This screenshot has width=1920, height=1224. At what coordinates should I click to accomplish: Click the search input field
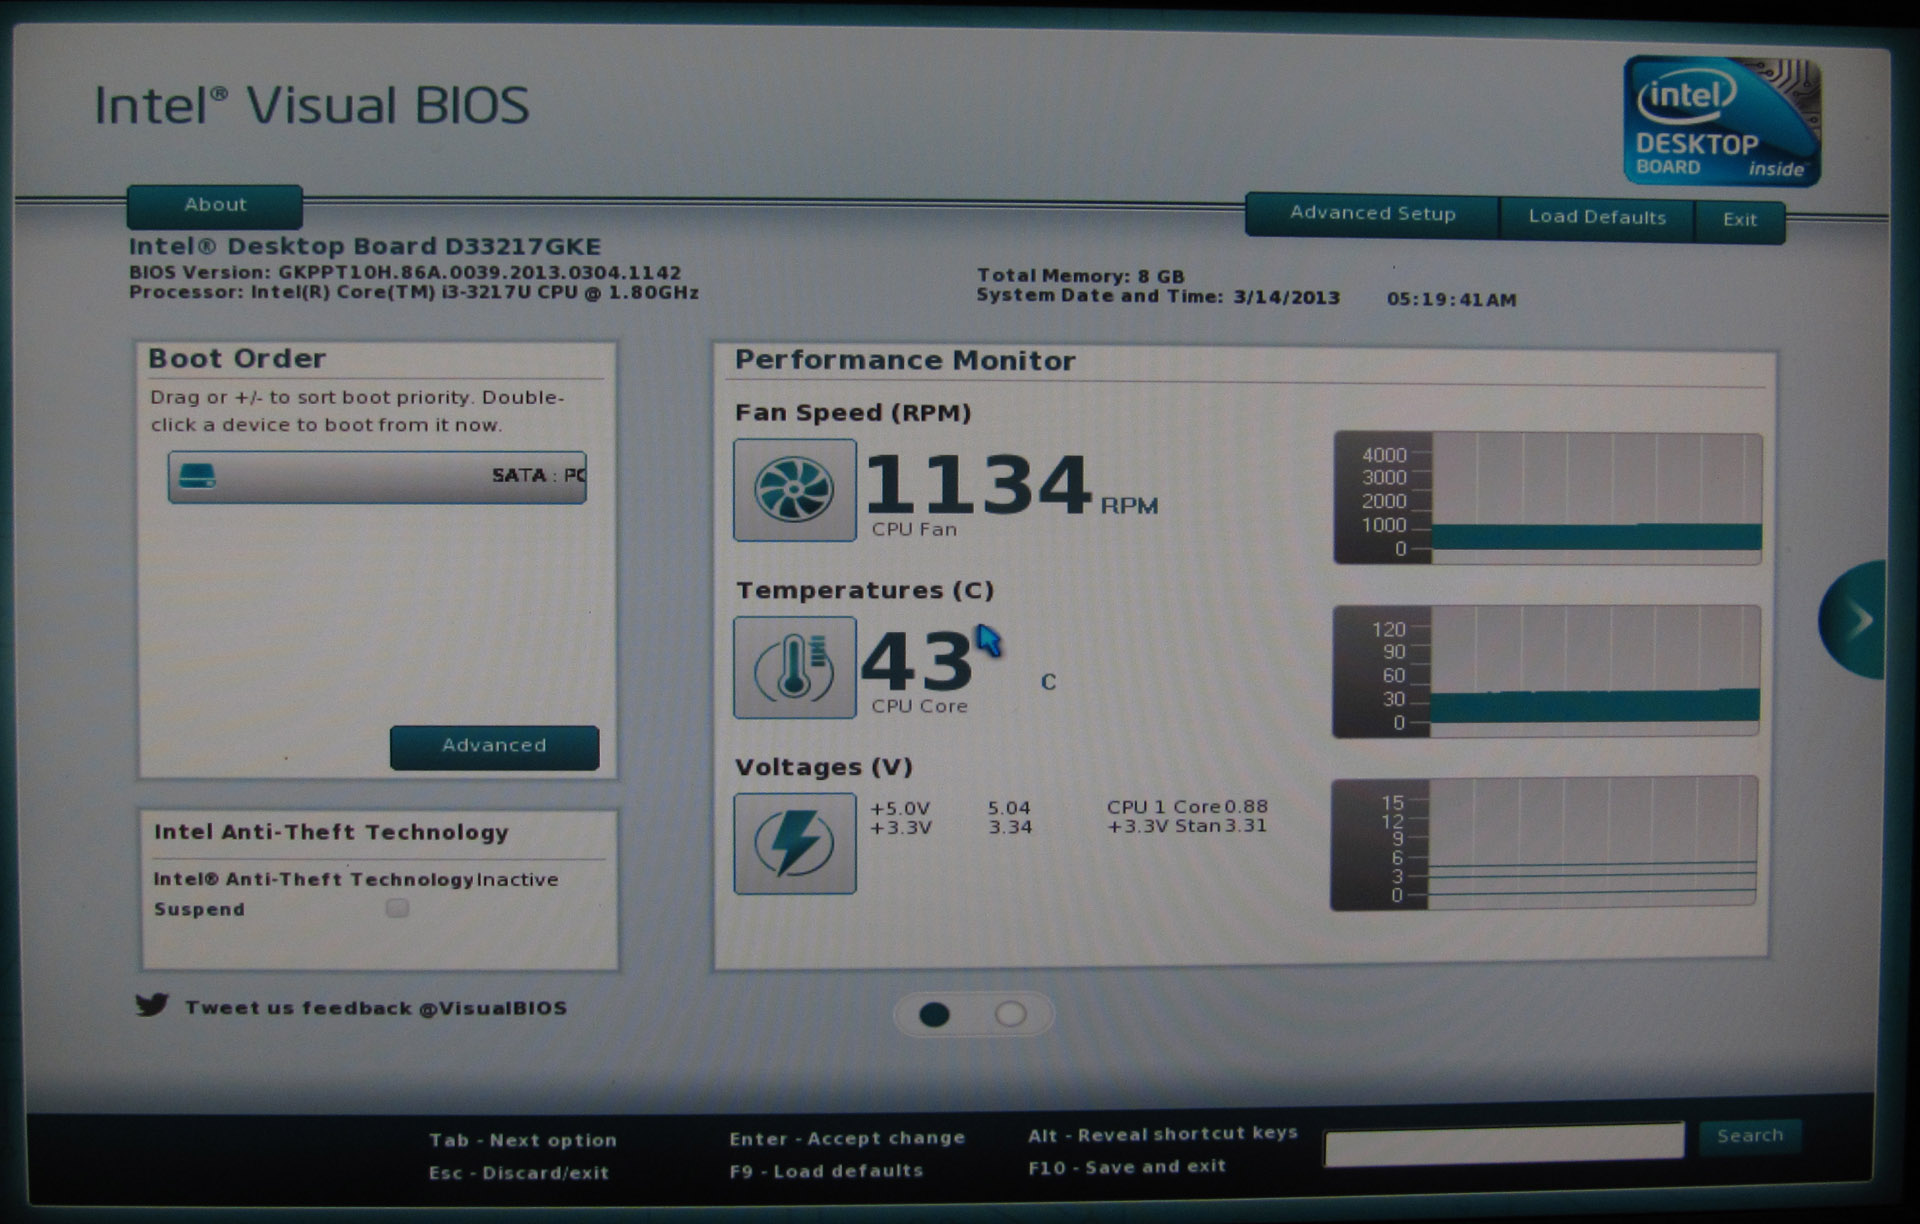pos(1504,1144)
